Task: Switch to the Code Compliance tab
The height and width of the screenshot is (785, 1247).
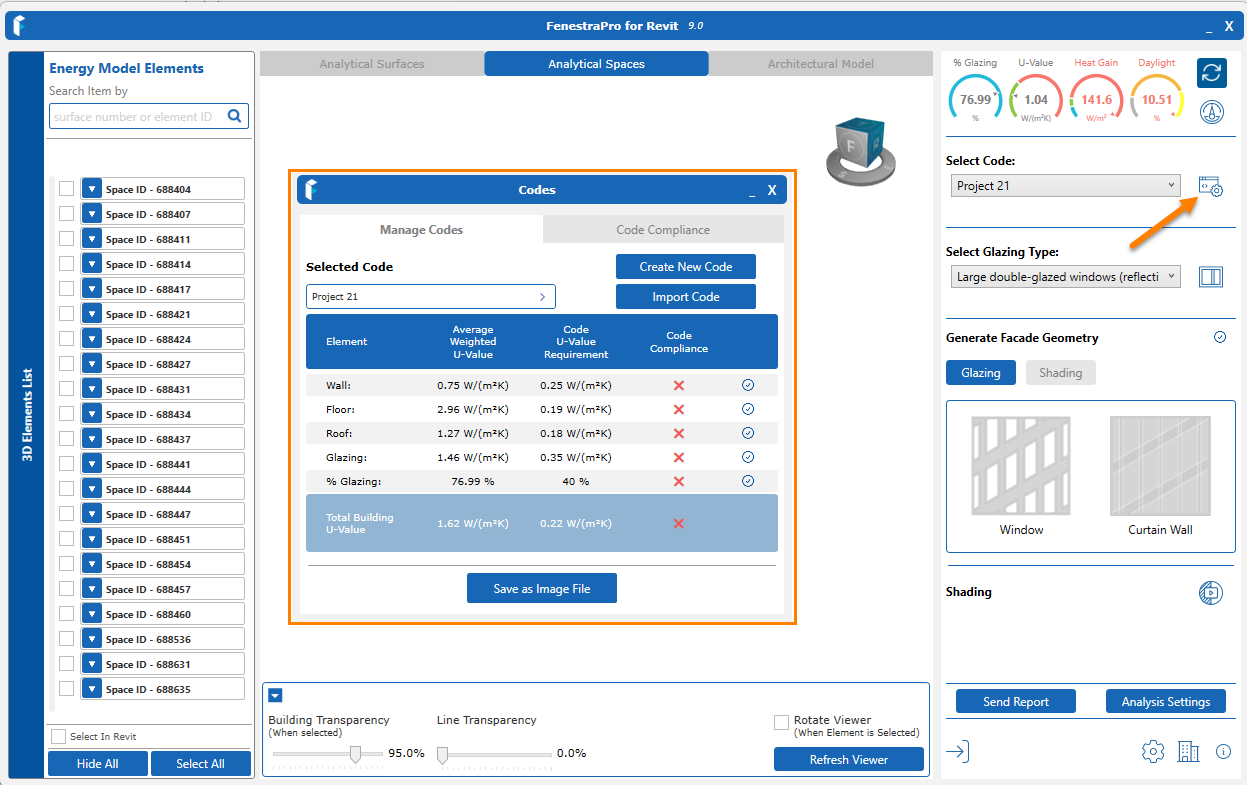Action: 663,230
